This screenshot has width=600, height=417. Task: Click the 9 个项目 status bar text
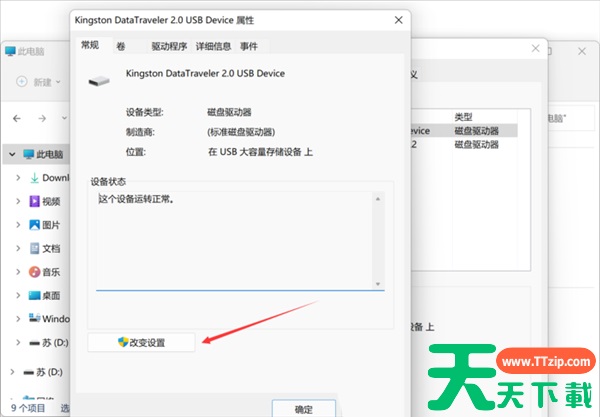(28, 408)
